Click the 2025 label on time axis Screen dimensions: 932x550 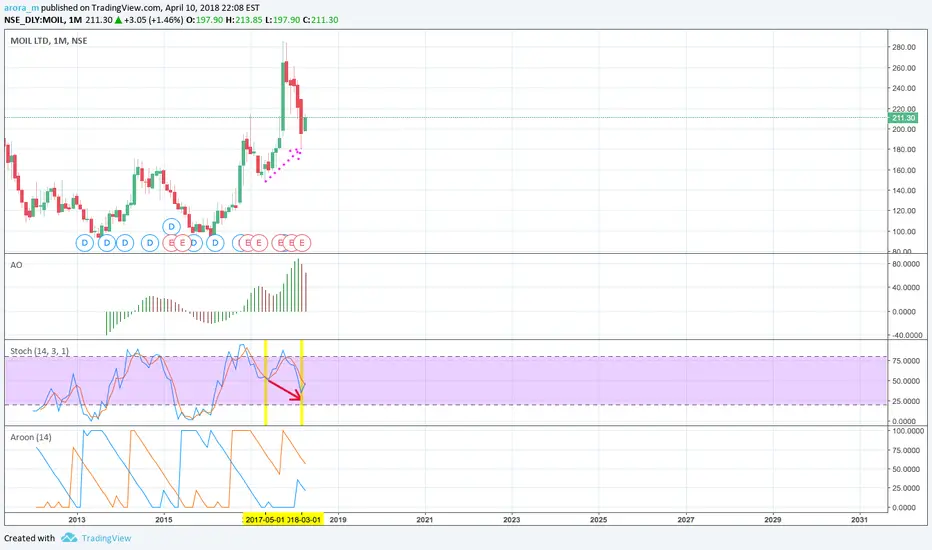(x=599, y=520)
